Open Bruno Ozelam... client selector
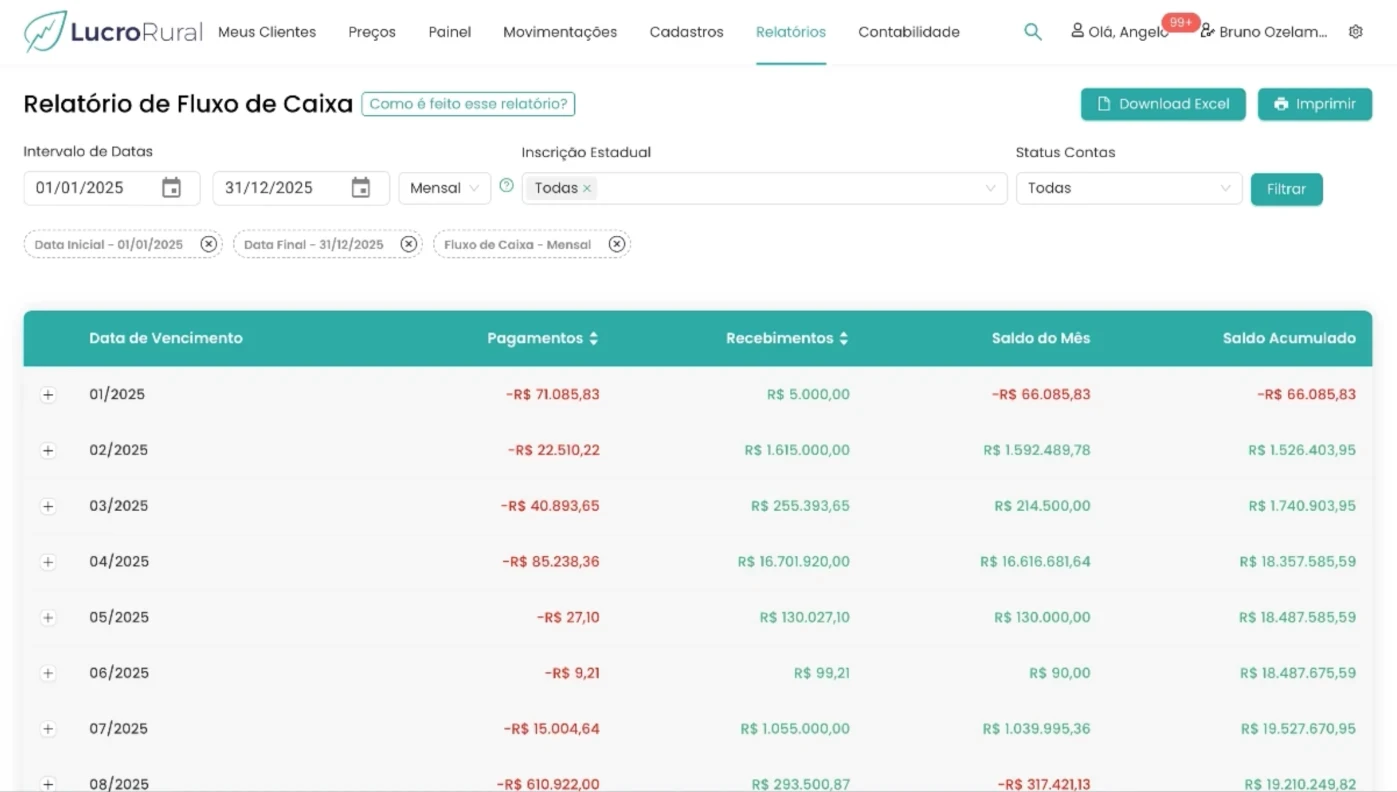1397x792 pixels. (x=1264, y=32)
